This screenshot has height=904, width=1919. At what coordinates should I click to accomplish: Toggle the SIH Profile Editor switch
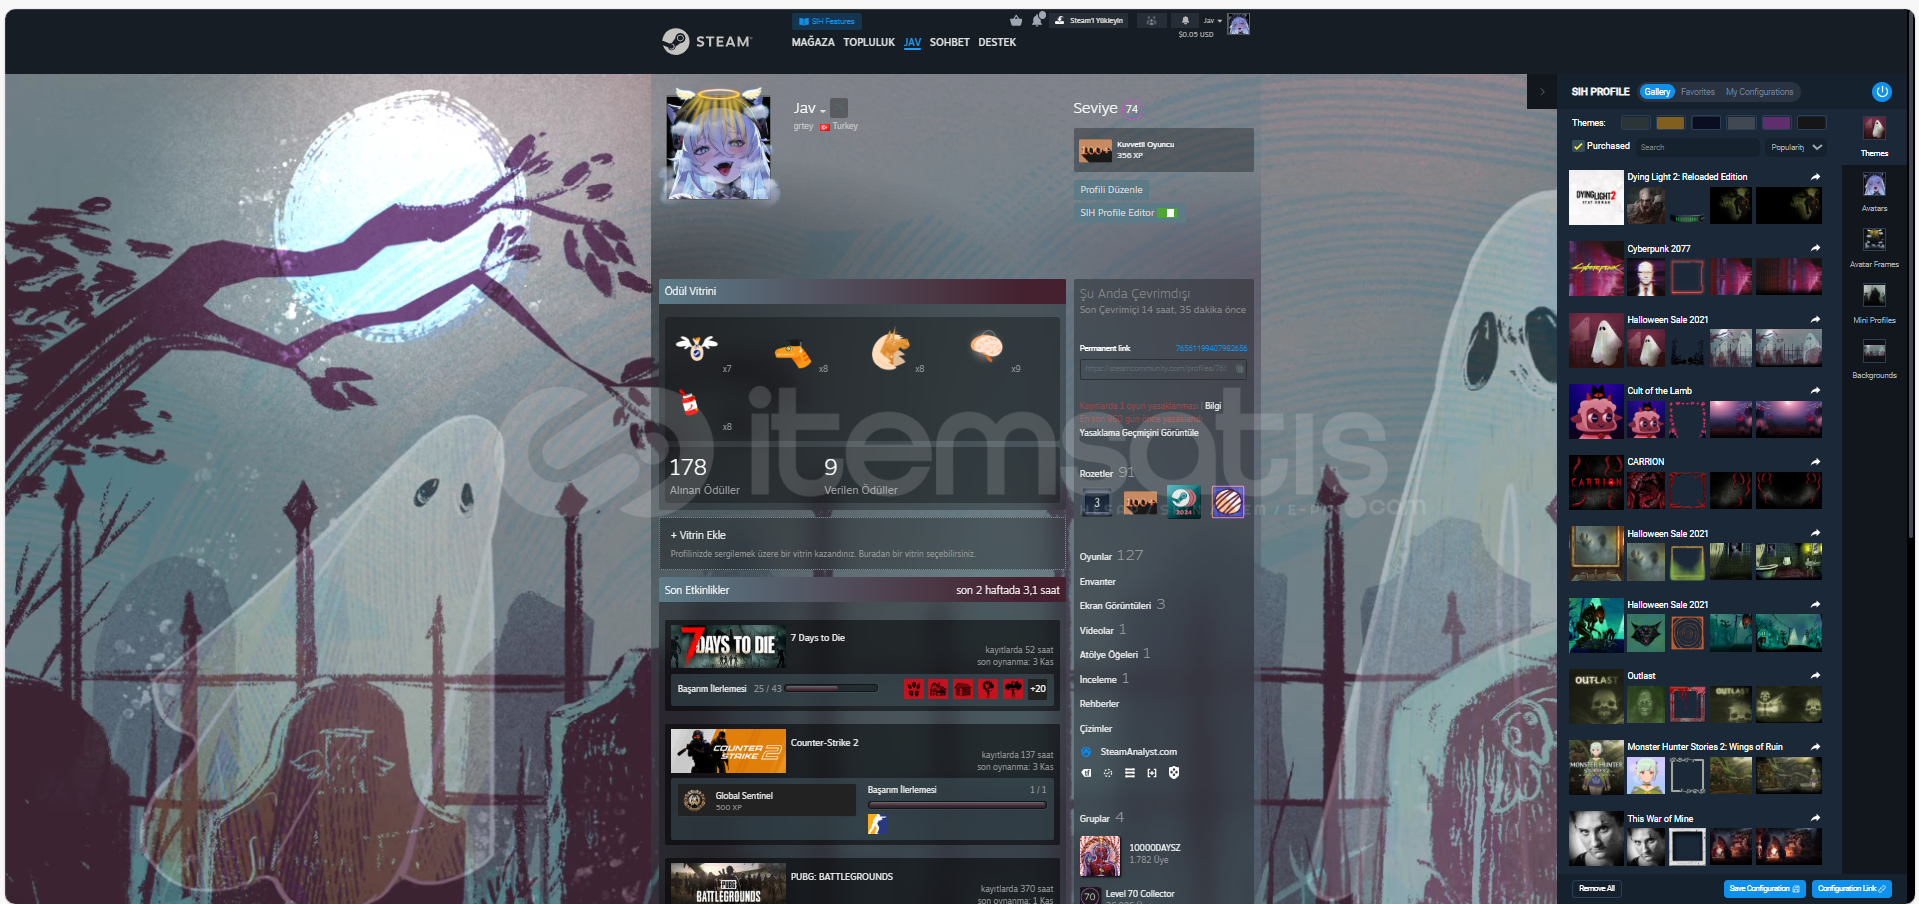1167,213
